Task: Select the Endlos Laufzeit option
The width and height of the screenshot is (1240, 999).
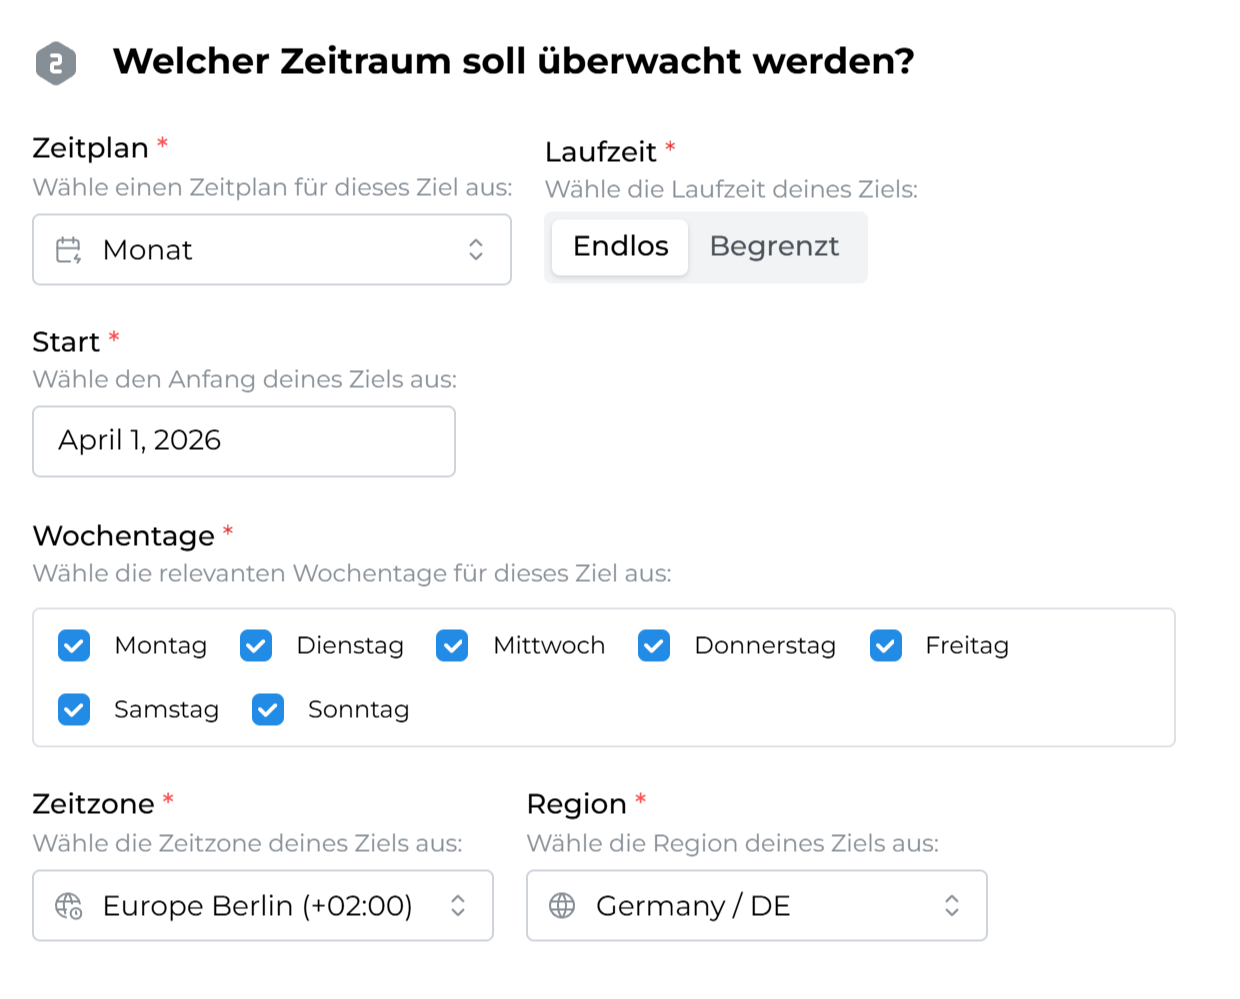Action: click(x=620, y=247)
